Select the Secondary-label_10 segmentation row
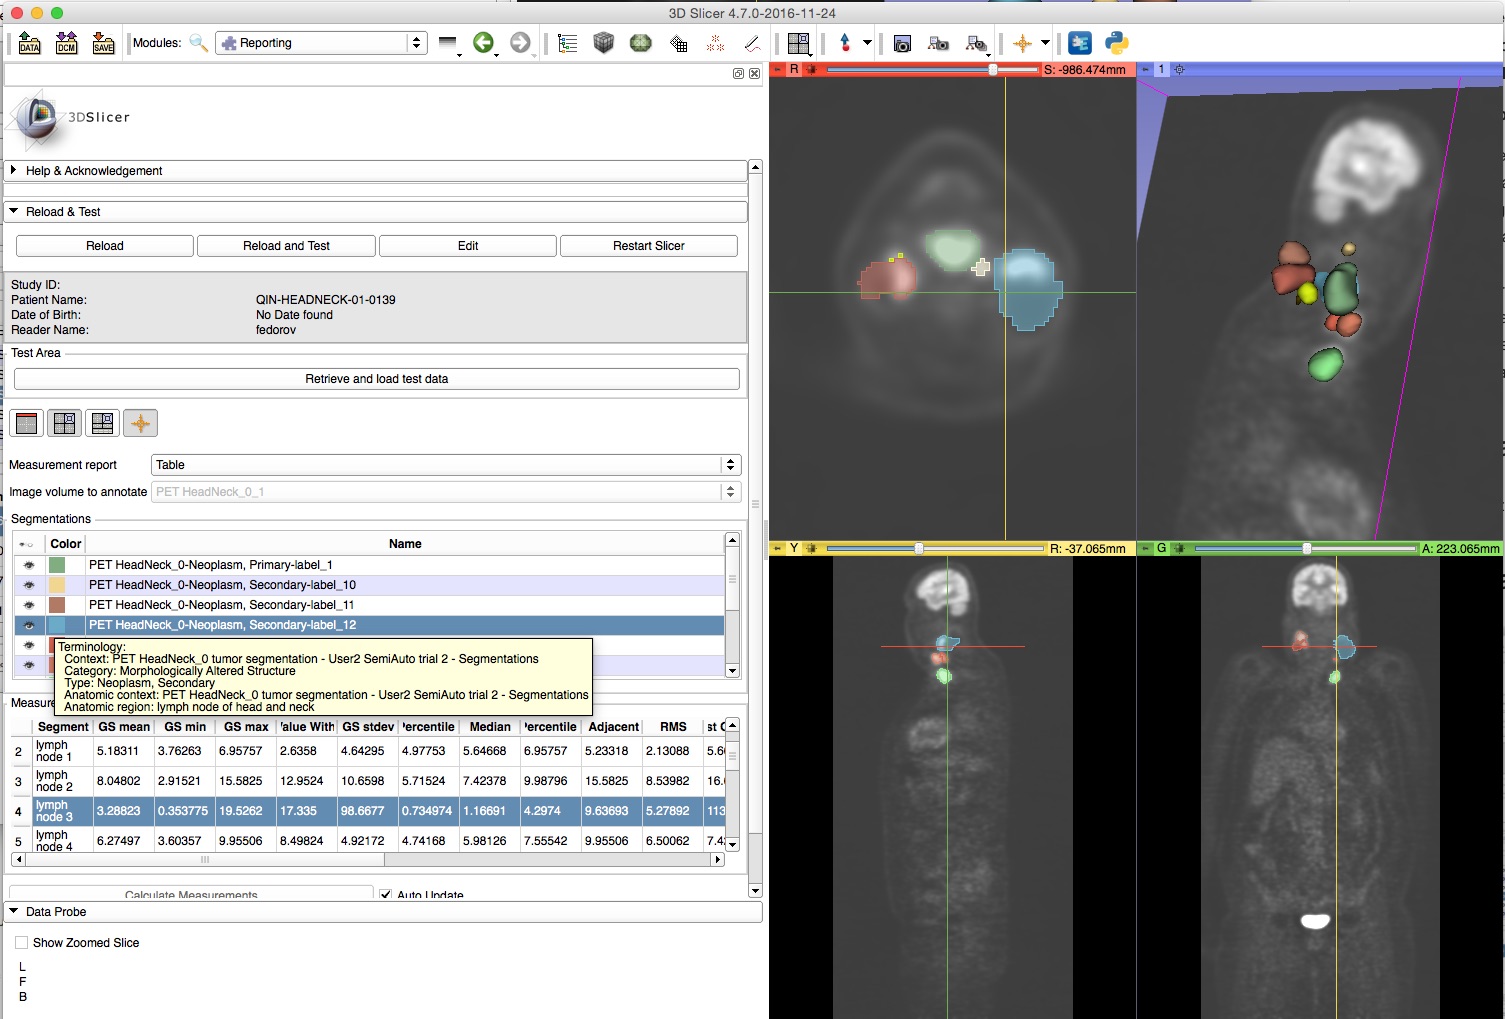The image size is (1505, 1019). click(x=222, y=585)
